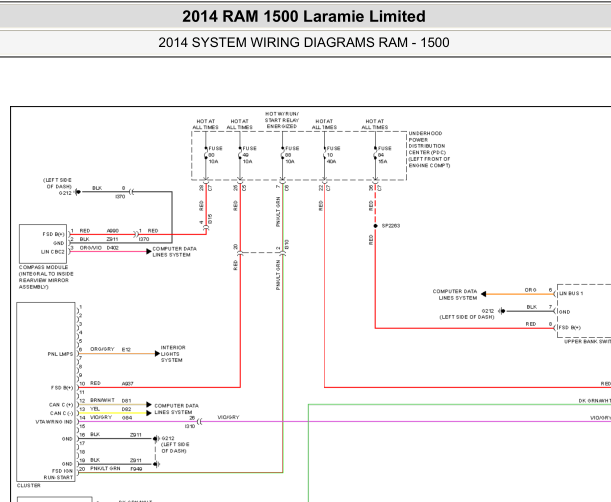Click arrowhead pointing to Interior Lights System
The height and width of the screenshot is (502, 611).
pyautogui.click(x=157, y=354)
